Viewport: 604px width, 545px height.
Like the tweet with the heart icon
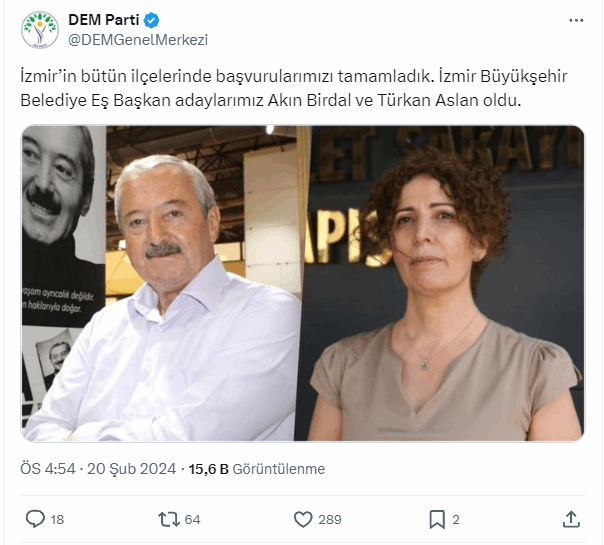(303, 519)
